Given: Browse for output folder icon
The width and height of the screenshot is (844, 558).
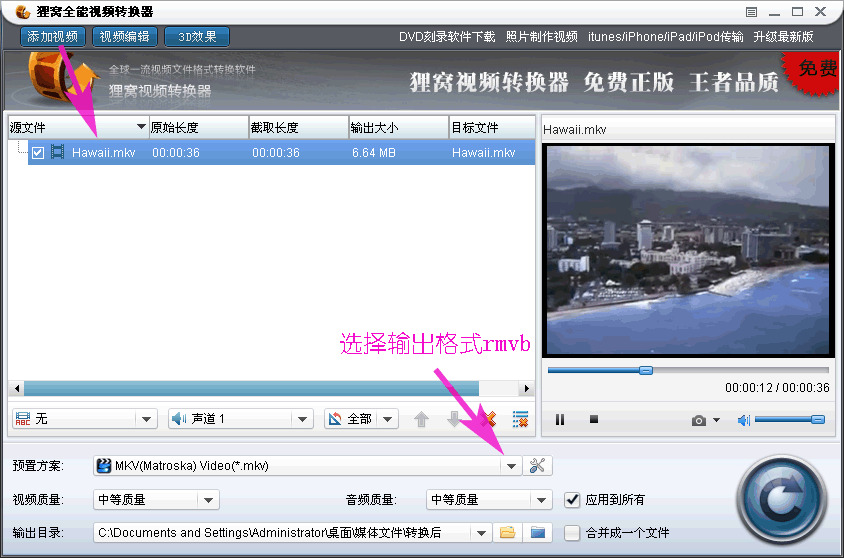Looking at the screenshot, I should click(x=508, y=533).
